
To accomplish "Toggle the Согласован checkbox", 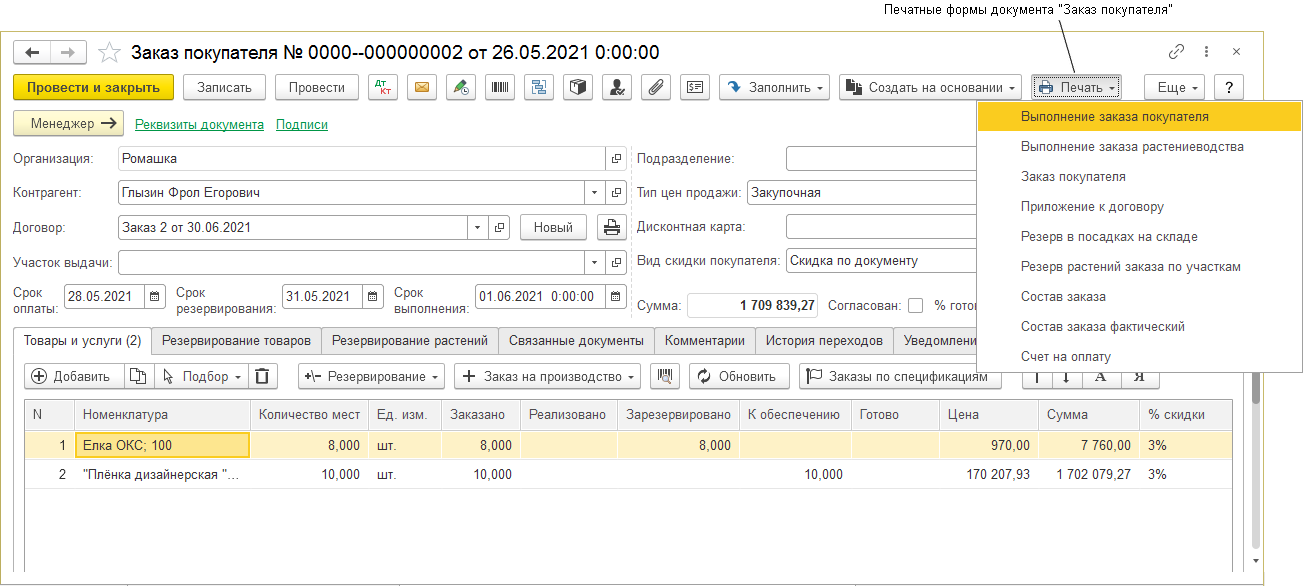I will 915,306.
